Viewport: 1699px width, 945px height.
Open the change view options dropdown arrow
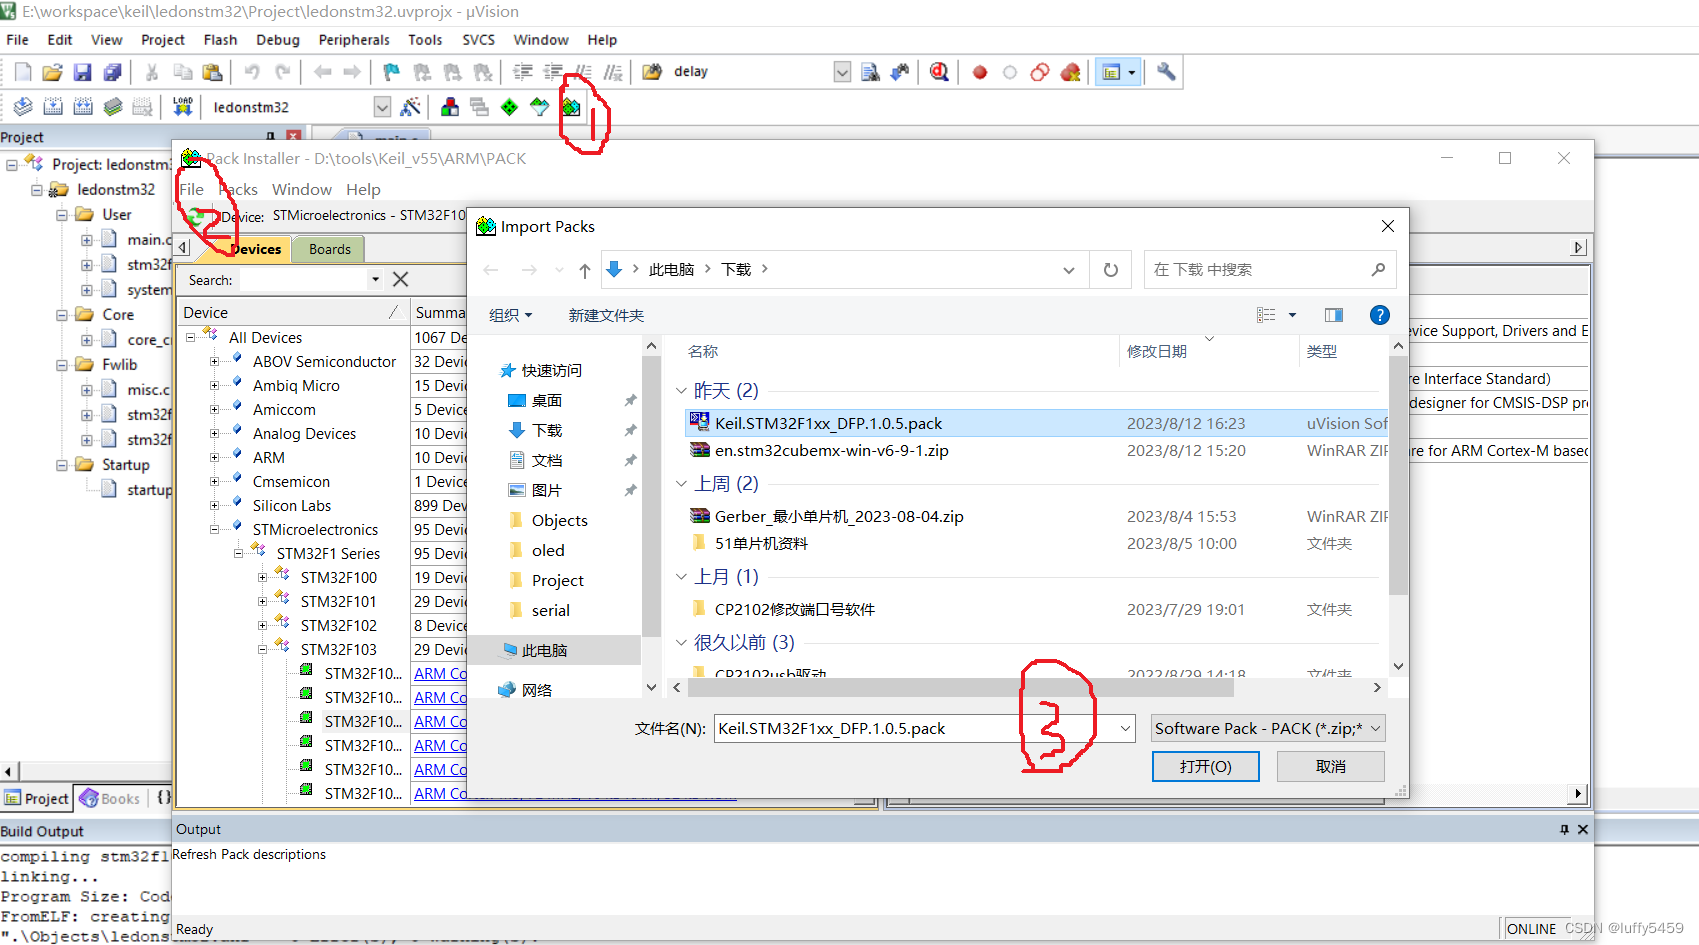[1292, 315]
